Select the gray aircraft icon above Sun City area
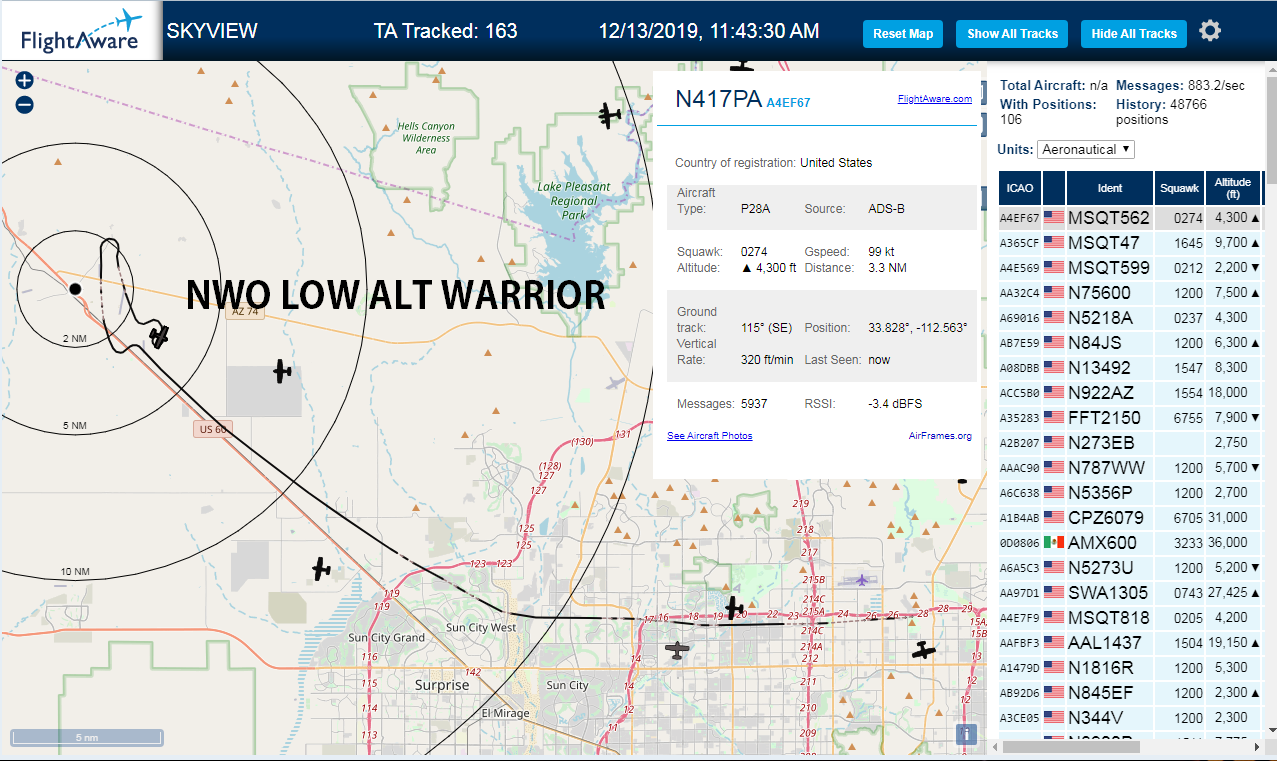The height and width of the screenshot is (761, 1277). click(x=678, y=651)
